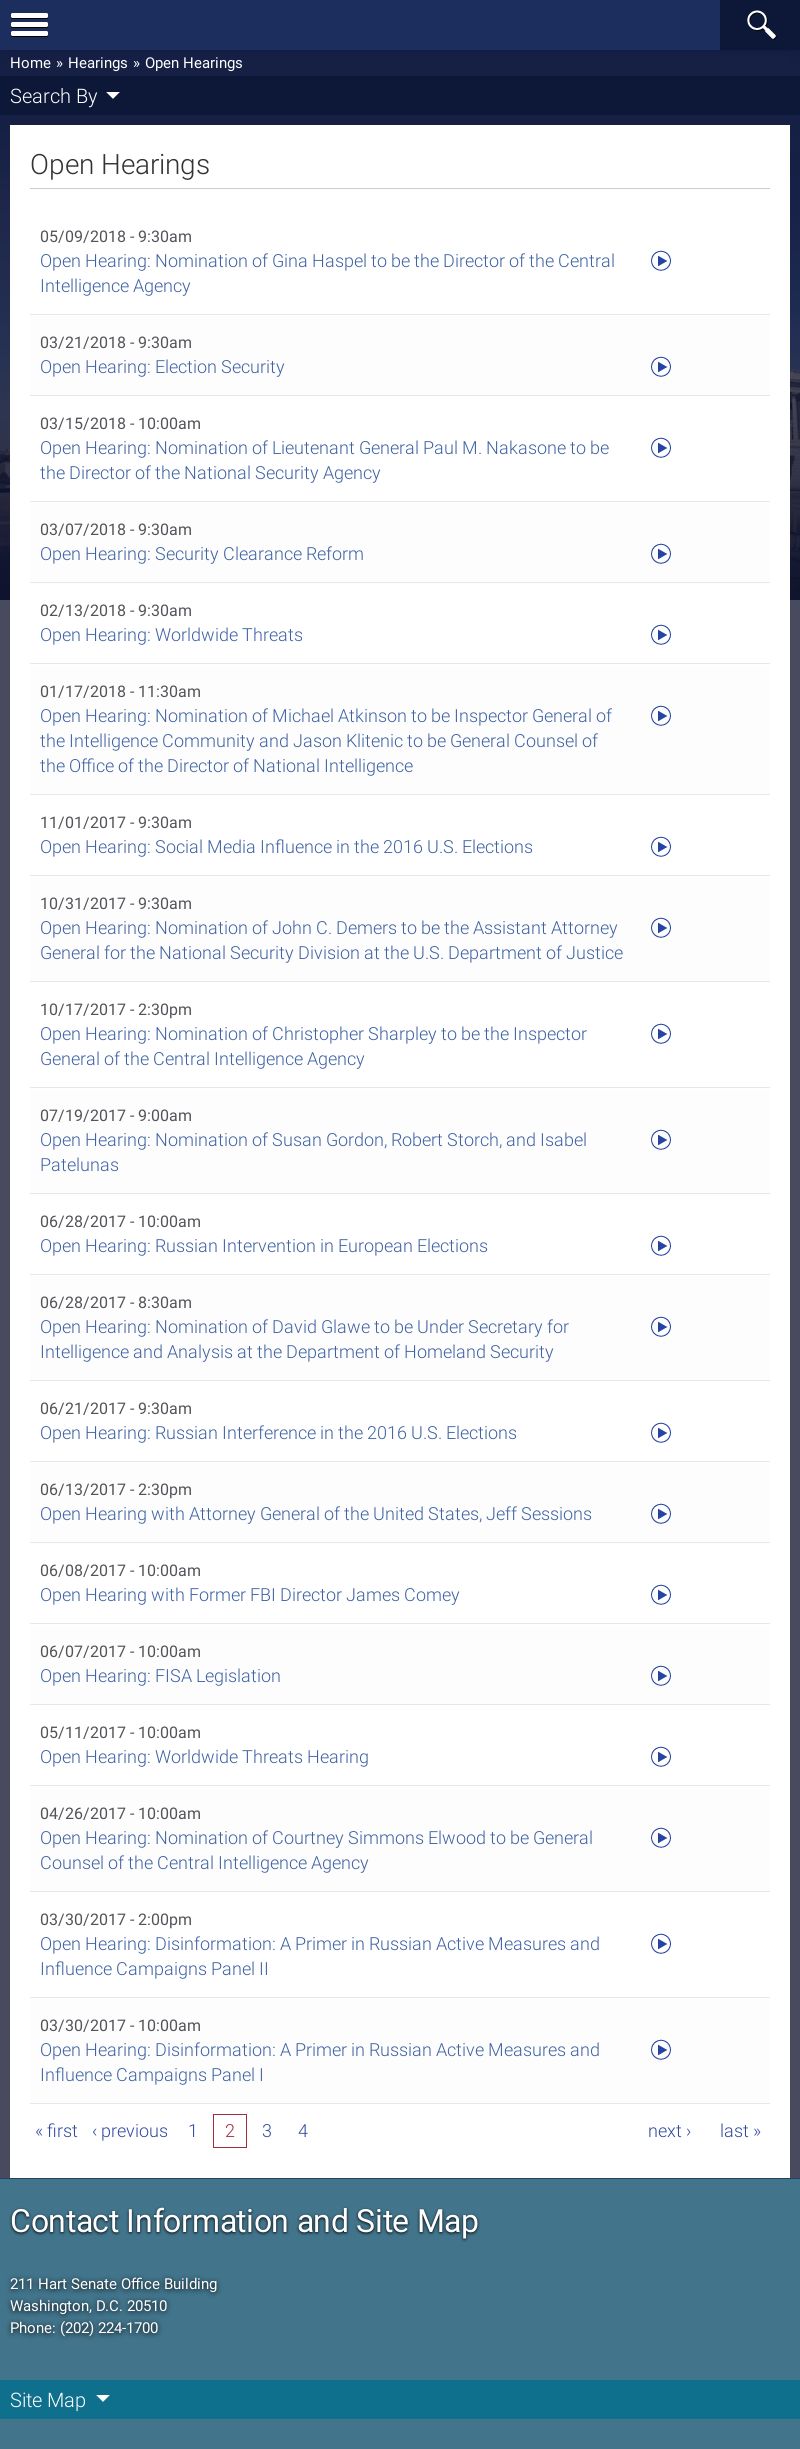Play the 02/13/2018 Worldwide Threats video
Viewport: 800px width, 2449px height.
pos(661,635)
